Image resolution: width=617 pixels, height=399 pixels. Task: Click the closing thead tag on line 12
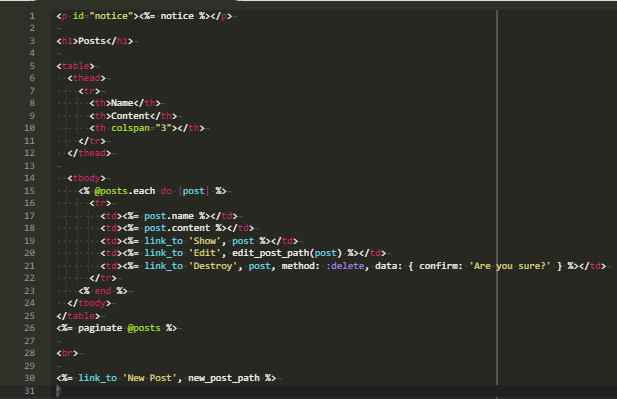coord(89,153)
